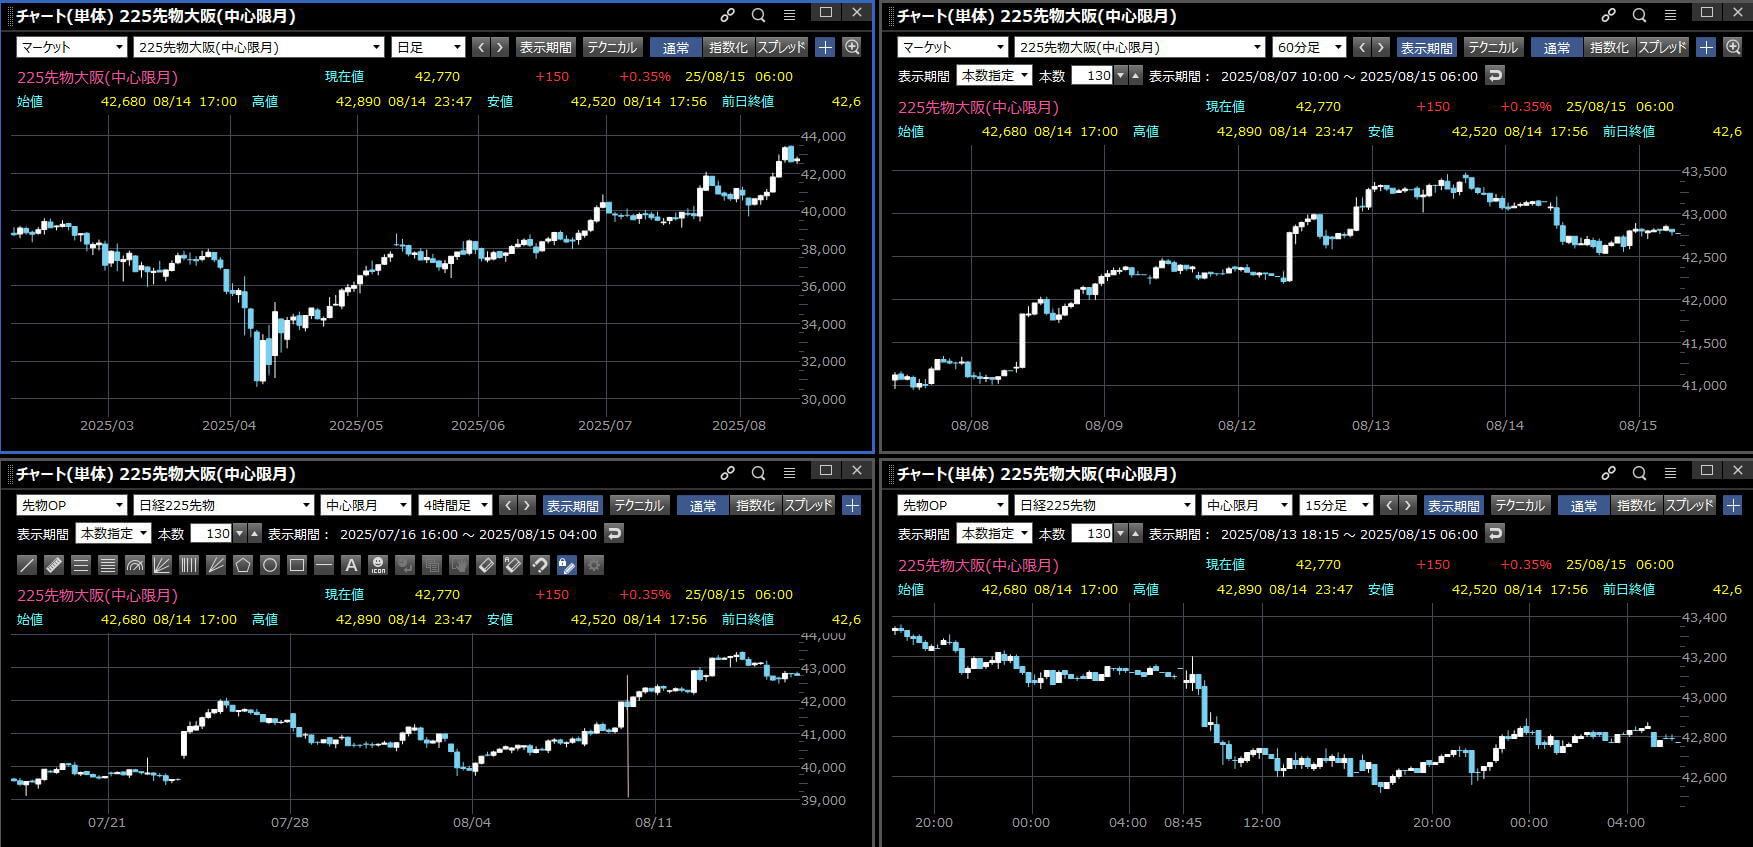Click the eraser tool in drawing toolbar

(486, 565)
